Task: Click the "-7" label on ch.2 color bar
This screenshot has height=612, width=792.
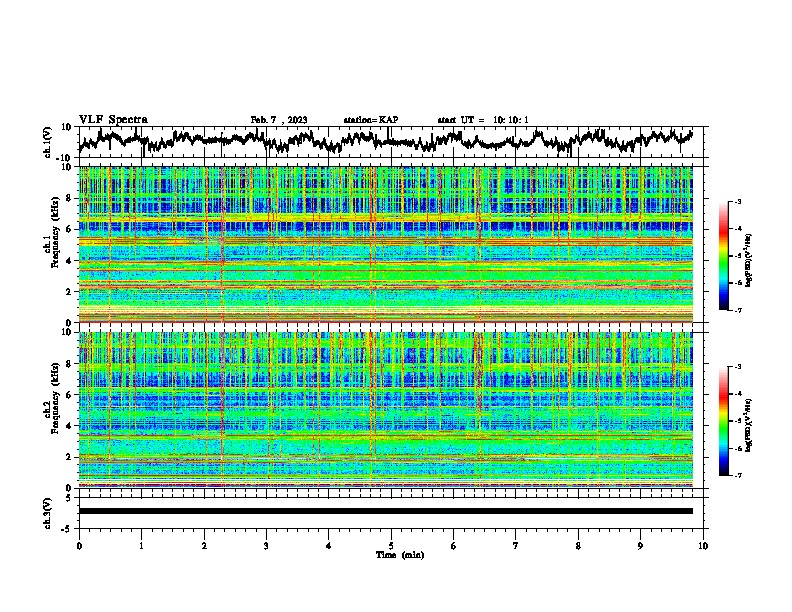Action: (x=738, y=475)
